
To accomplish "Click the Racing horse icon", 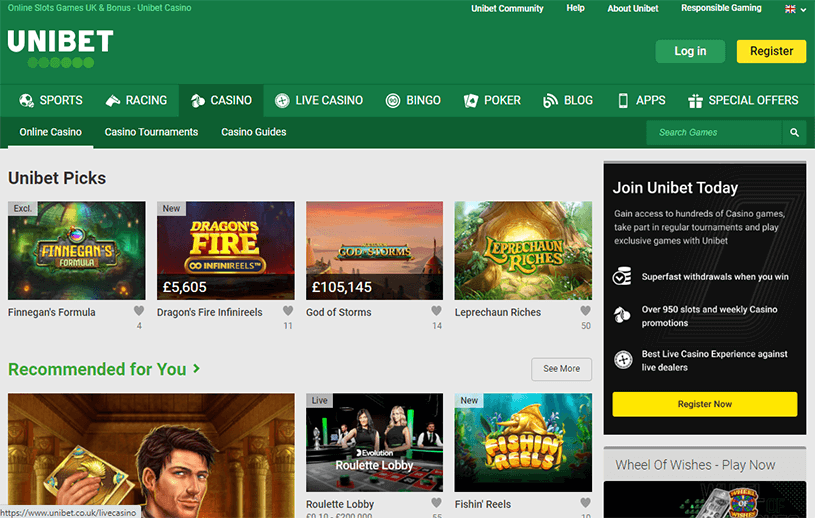I will point(113,100).
